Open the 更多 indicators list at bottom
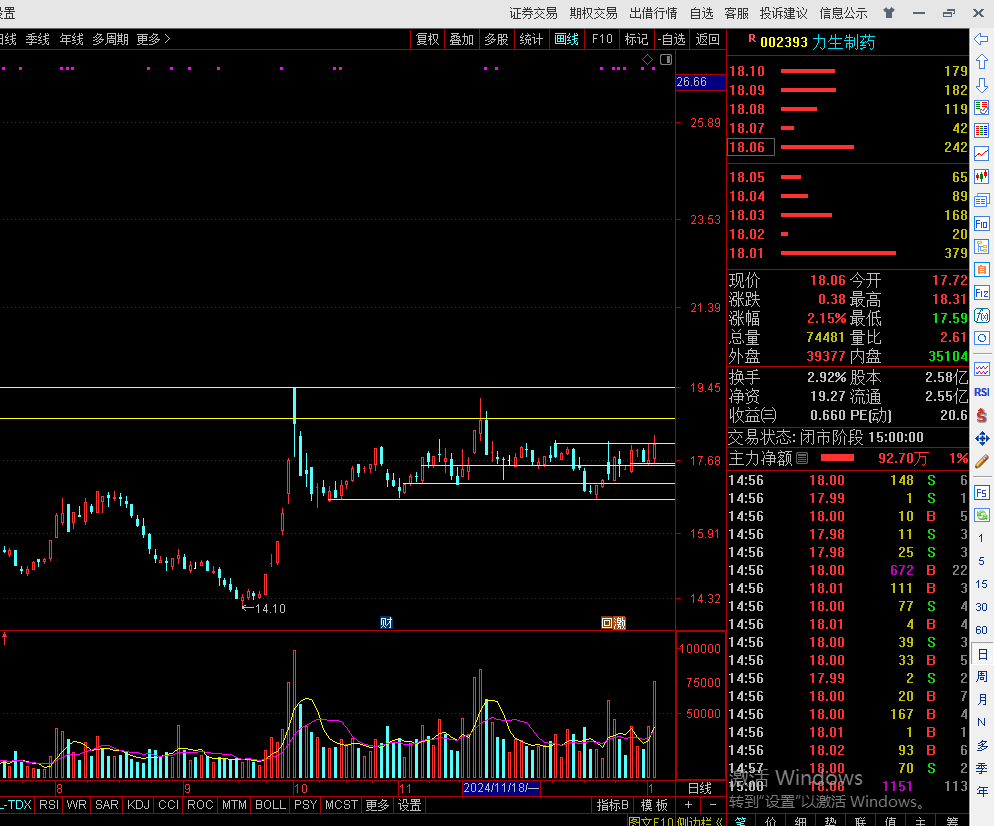 377,805
